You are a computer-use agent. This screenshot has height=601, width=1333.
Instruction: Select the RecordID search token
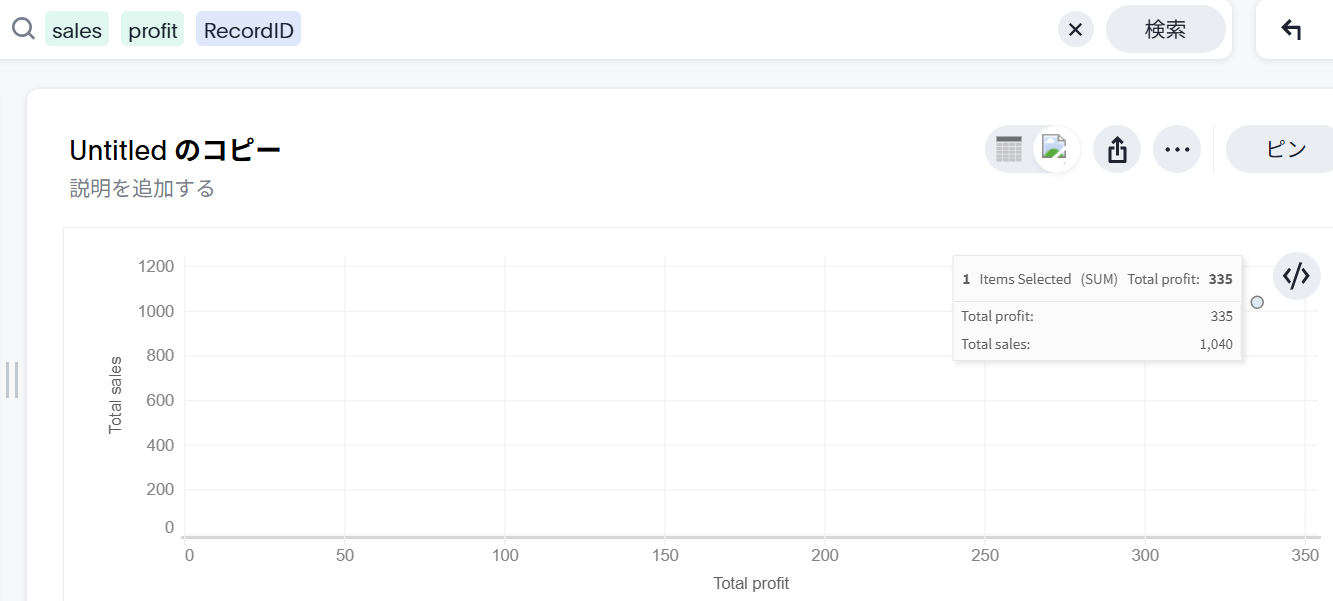point(248,30)
